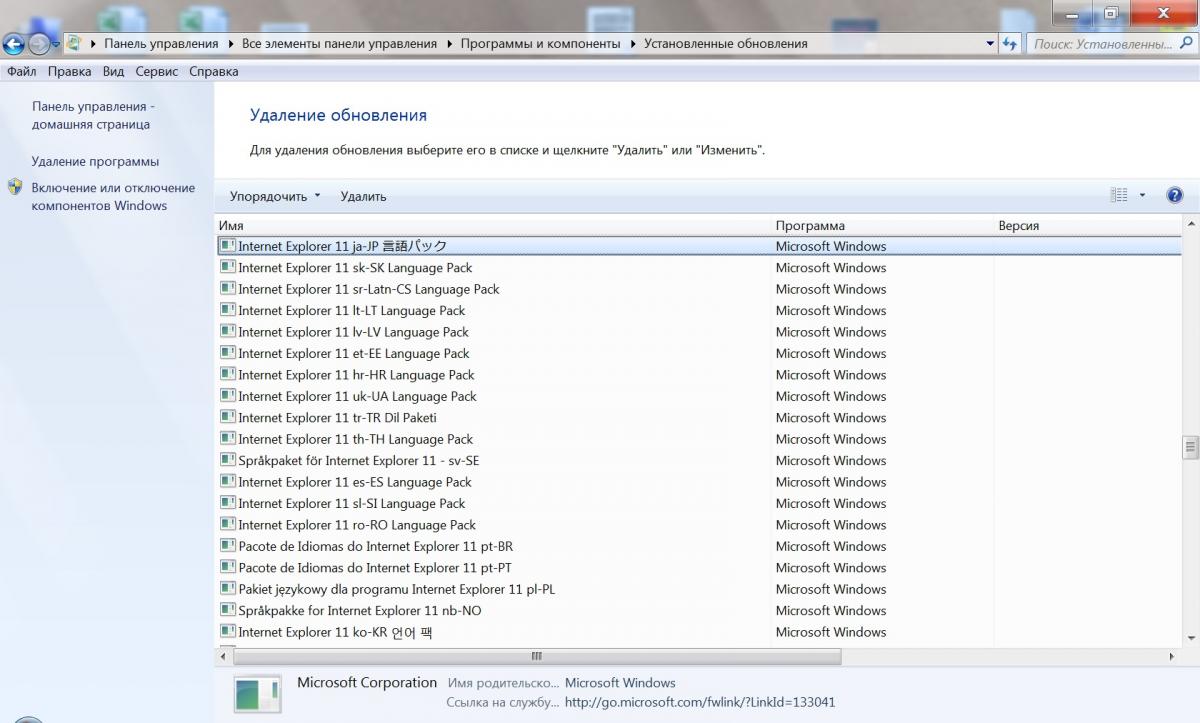Click Панель управления breadcrumb in address bar
Screen dimensions: 1200x723
[161, 44]
